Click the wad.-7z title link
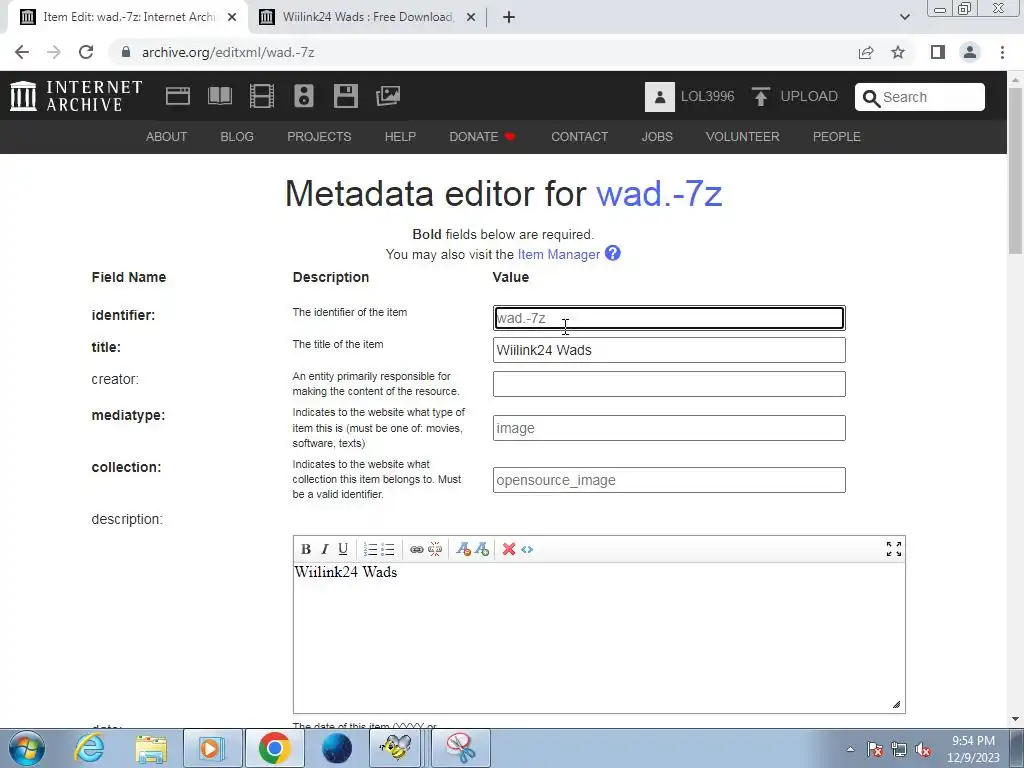The width and height of the screenshot is (1024, 768). point(659,193)
